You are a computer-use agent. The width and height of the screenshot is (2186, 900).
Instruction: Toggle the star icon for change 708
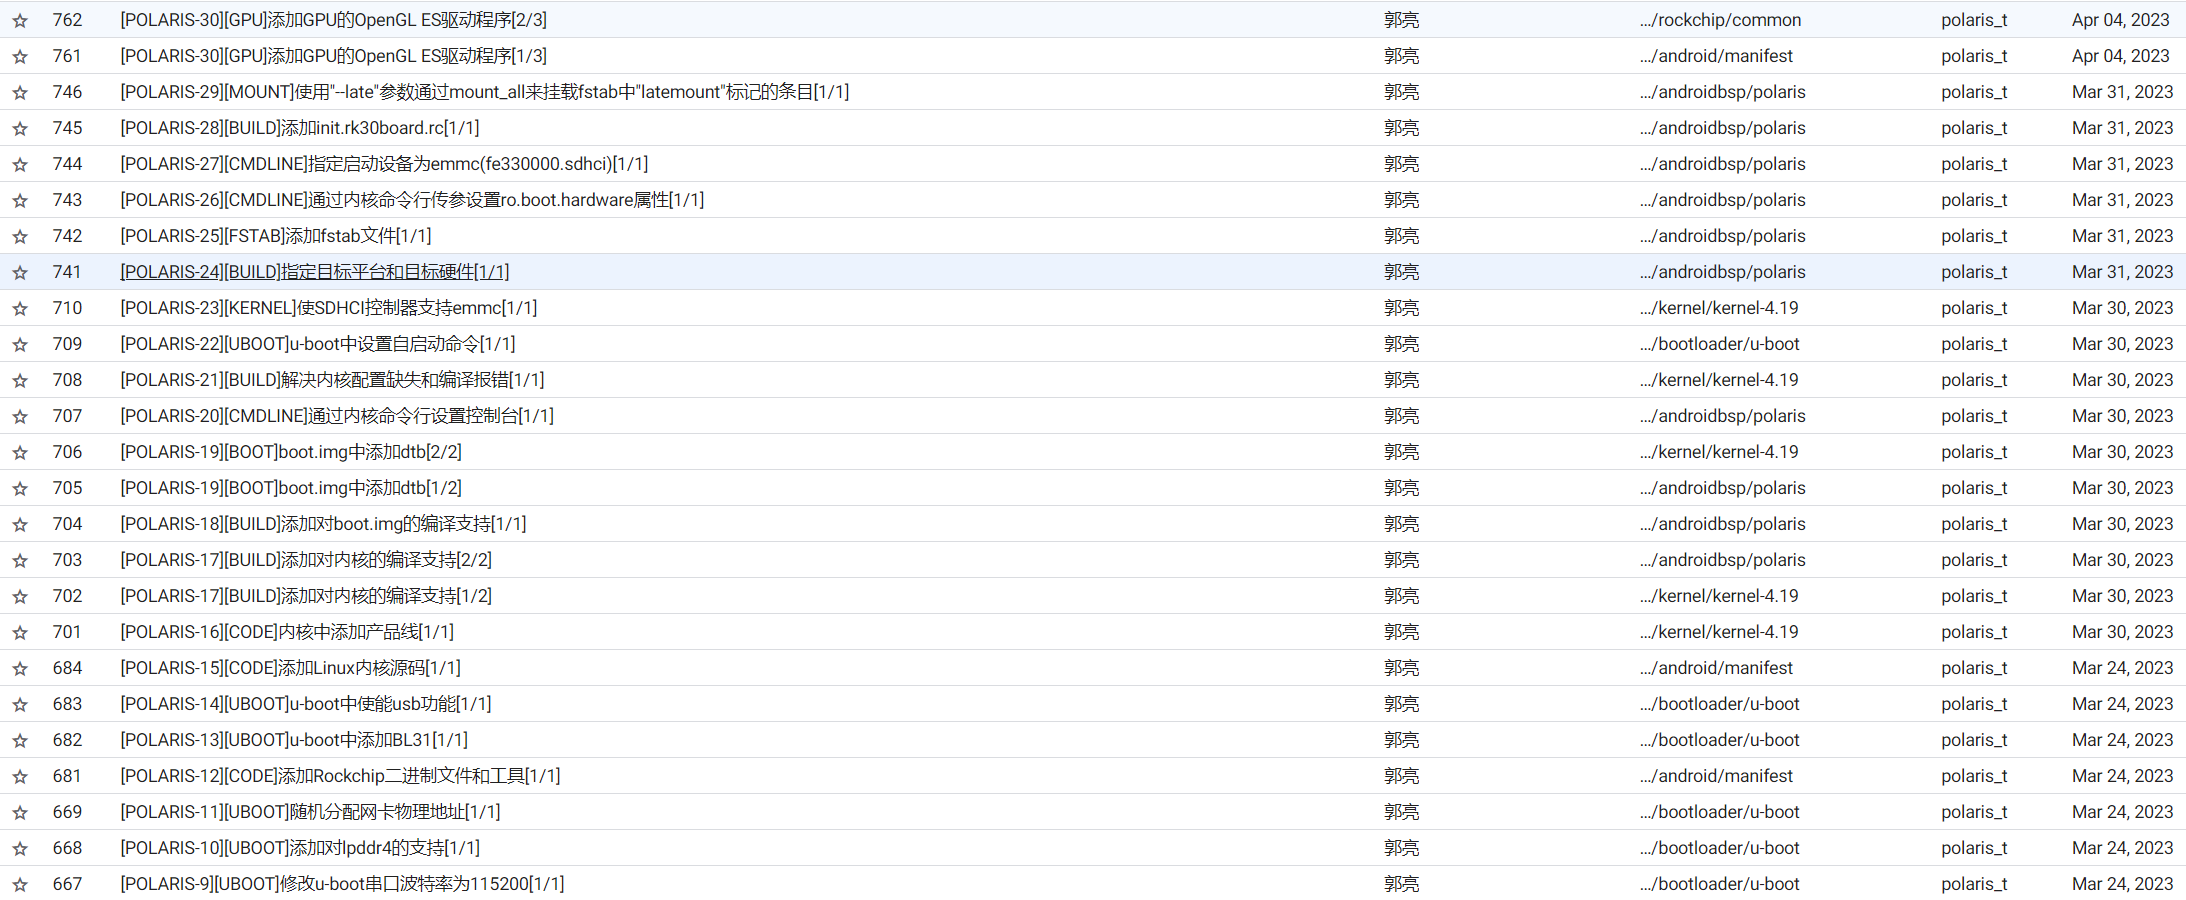20,380
